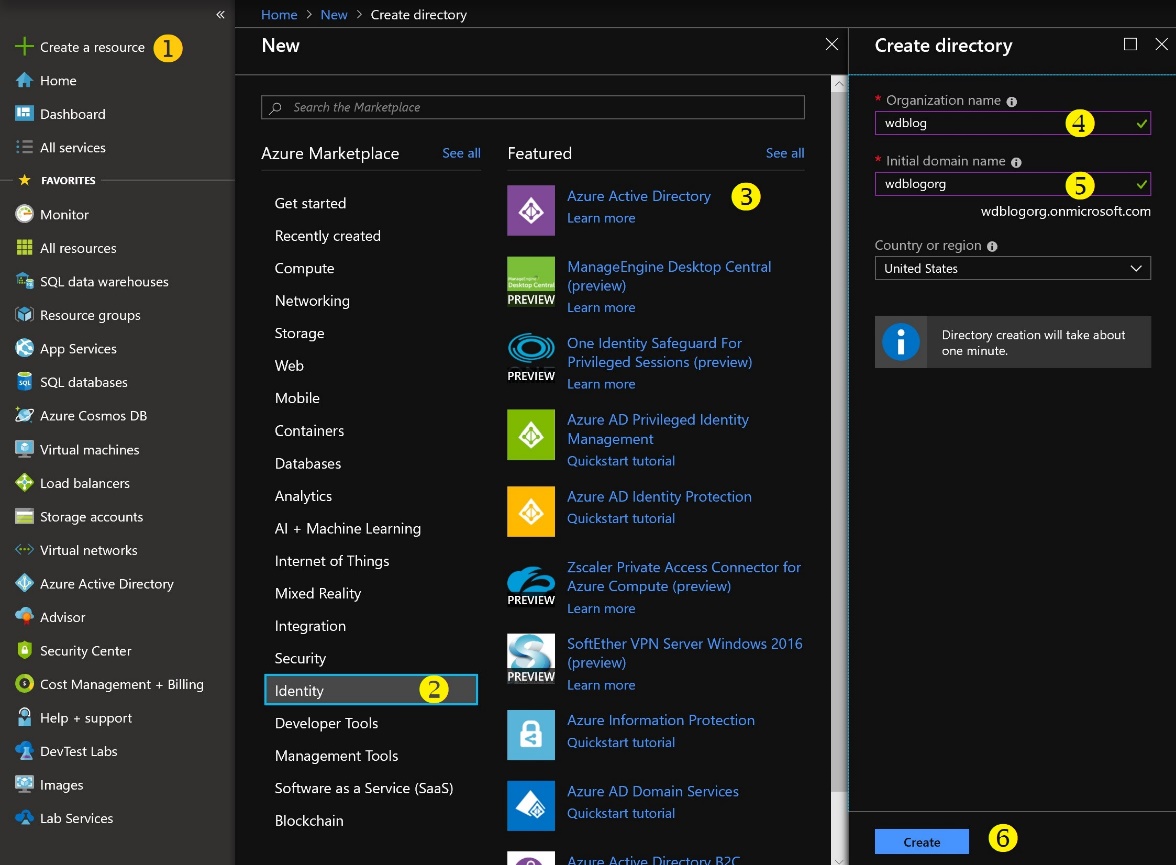Click the New breadcrumb link
Screen dimensions: 1176x865
(334, 14)
